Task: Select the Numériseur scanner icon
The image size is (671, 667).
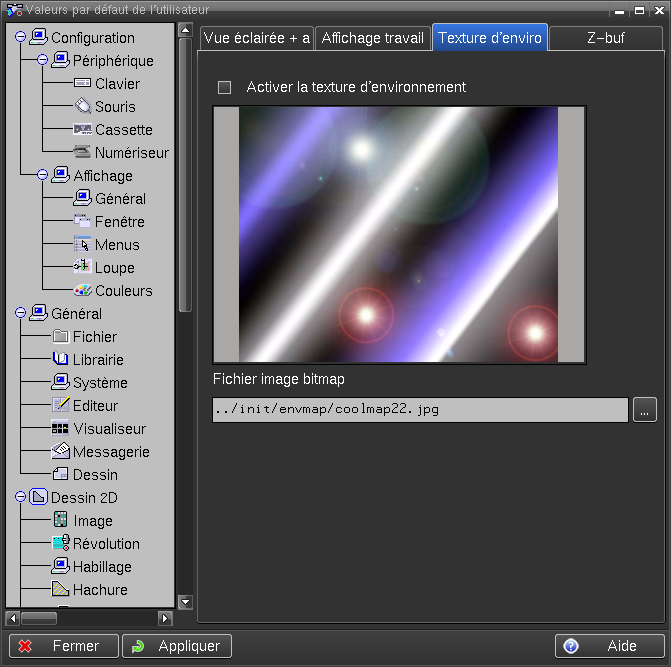Action: coord(82,152)
